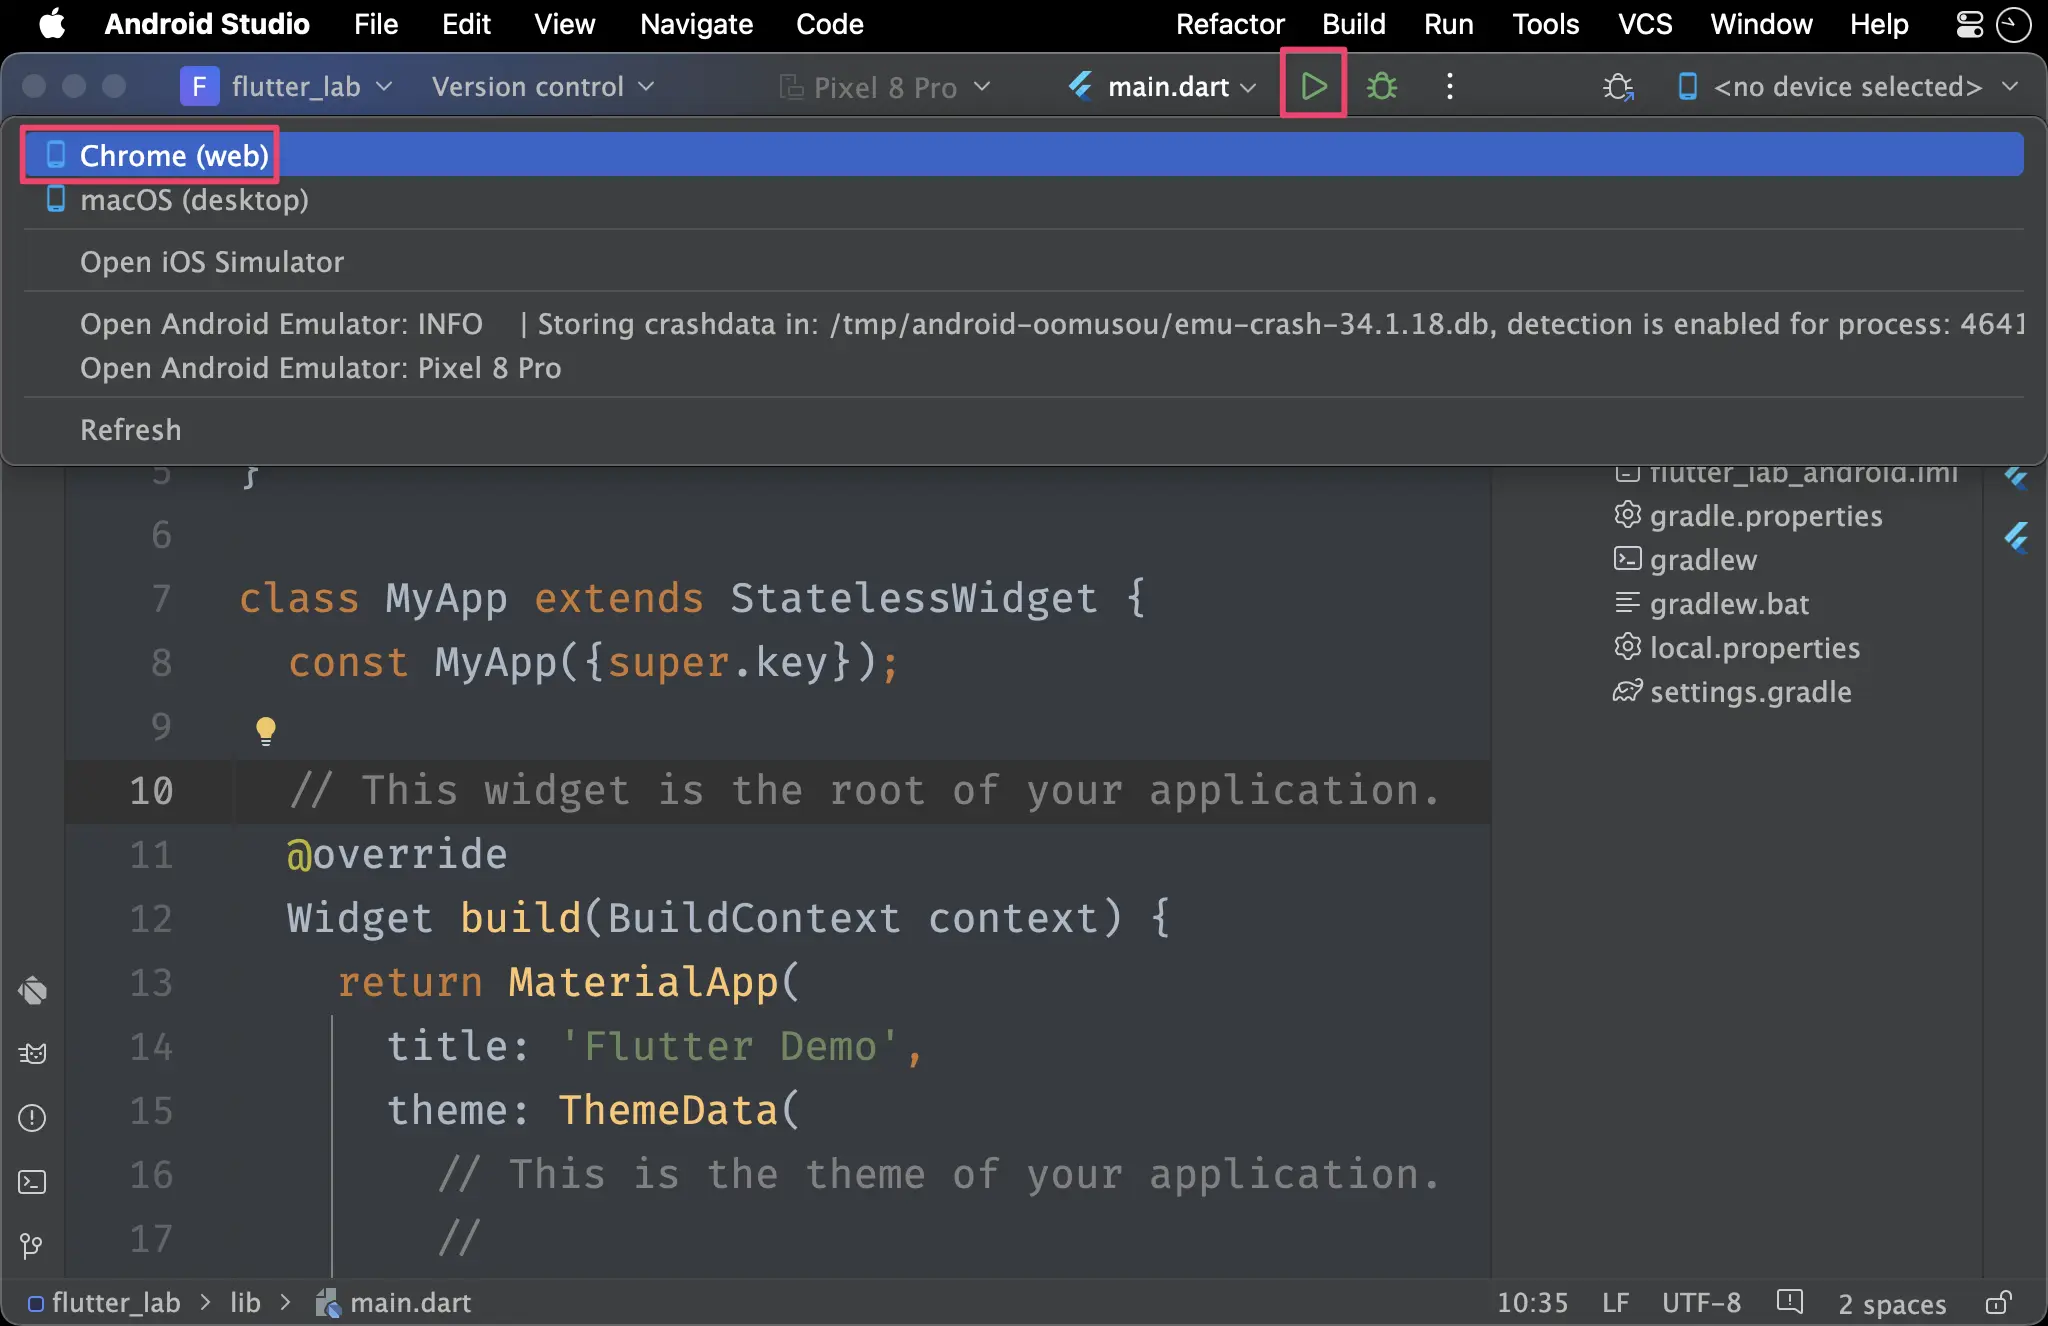Open the Android Studio app menu
The width and height of the screenshot is (2048, 1326).
(207, 23)
